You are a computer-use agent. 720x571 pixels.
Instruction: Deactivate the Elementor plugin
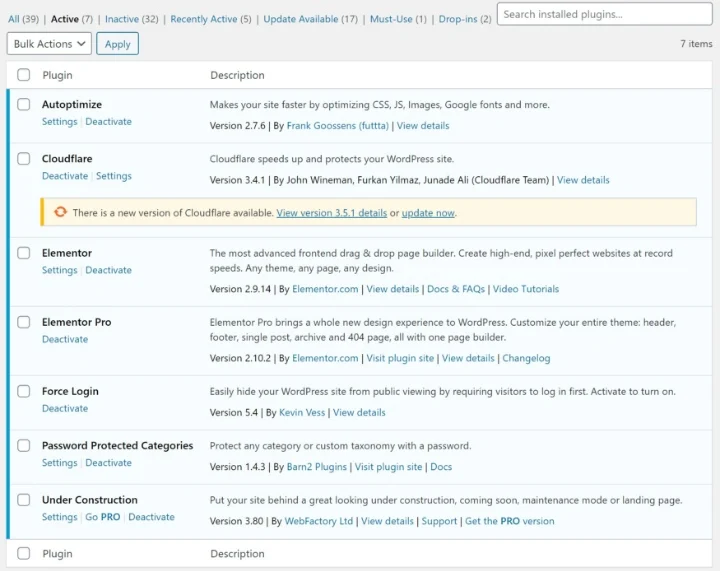(108, 270)
